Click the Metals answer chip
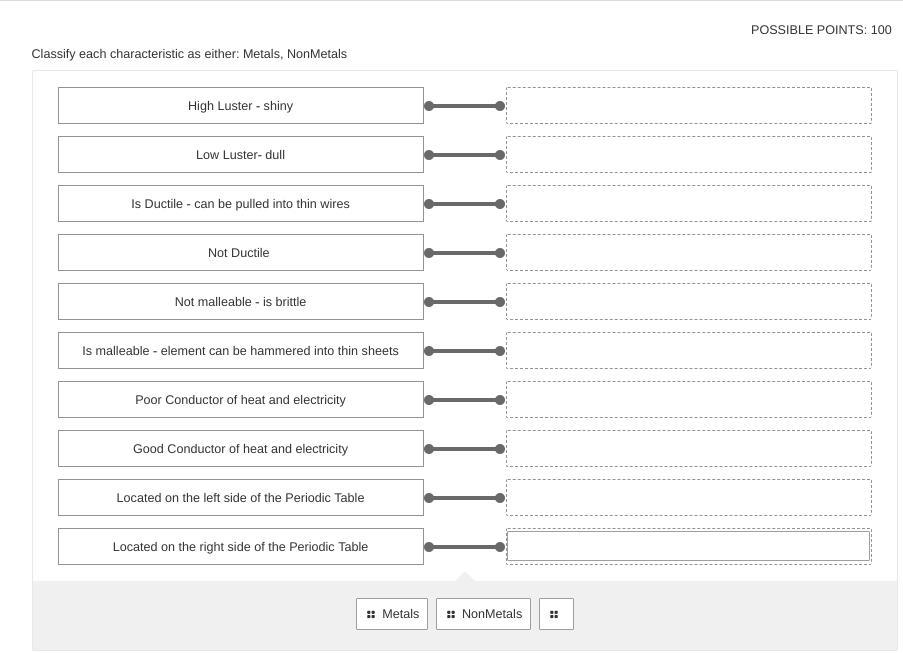This screenshot has height=653, width=903. click(392, 614)
